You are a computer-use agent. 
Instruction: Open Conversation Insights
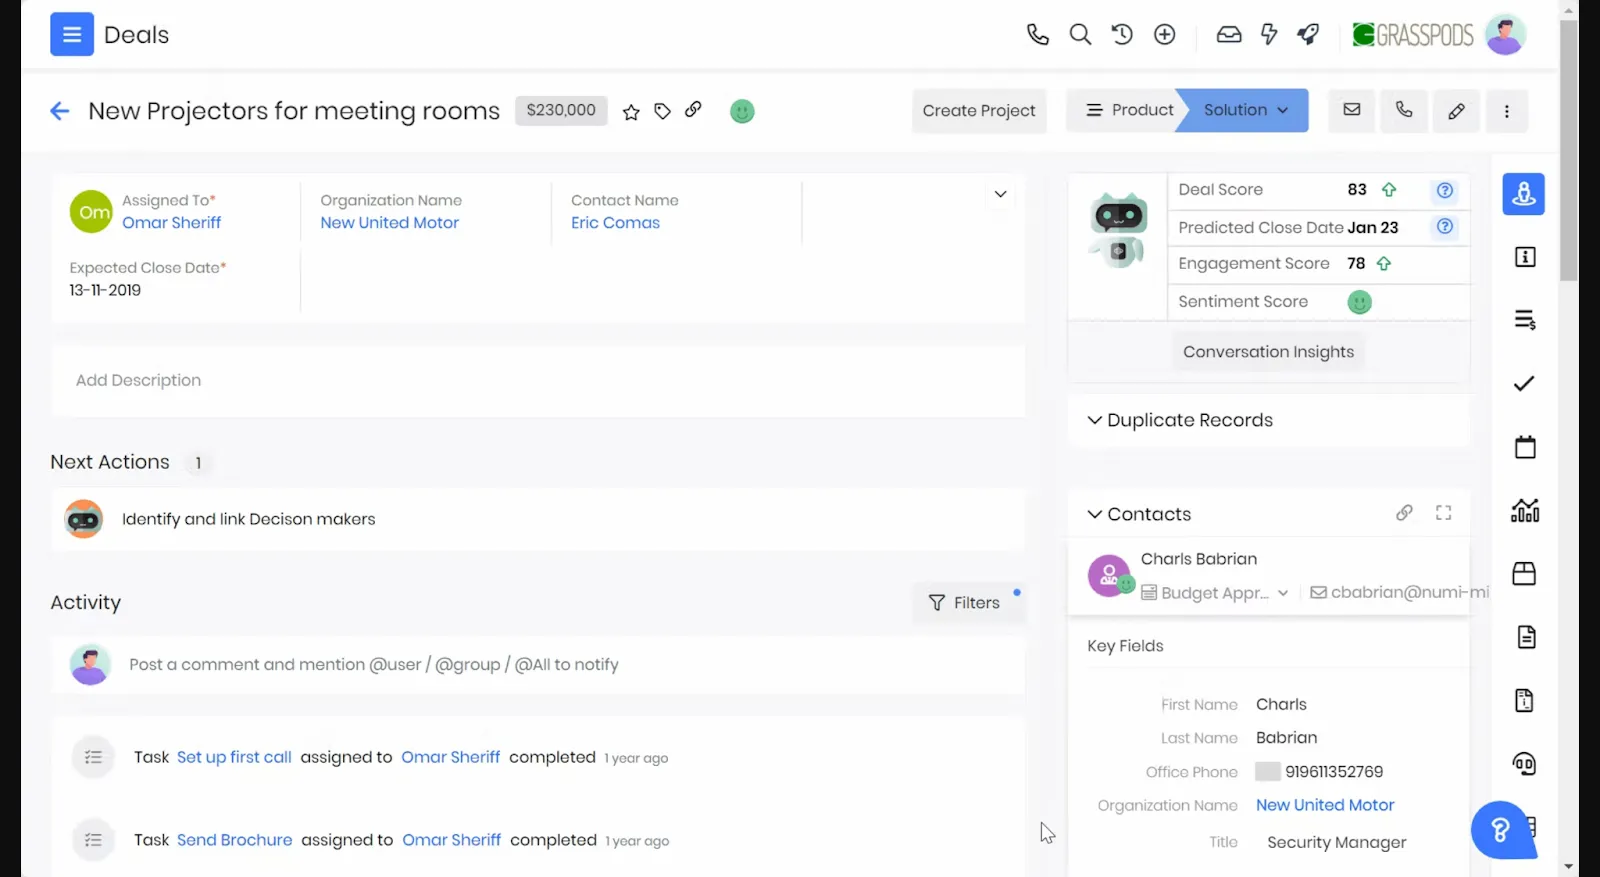coord(1268,352)
